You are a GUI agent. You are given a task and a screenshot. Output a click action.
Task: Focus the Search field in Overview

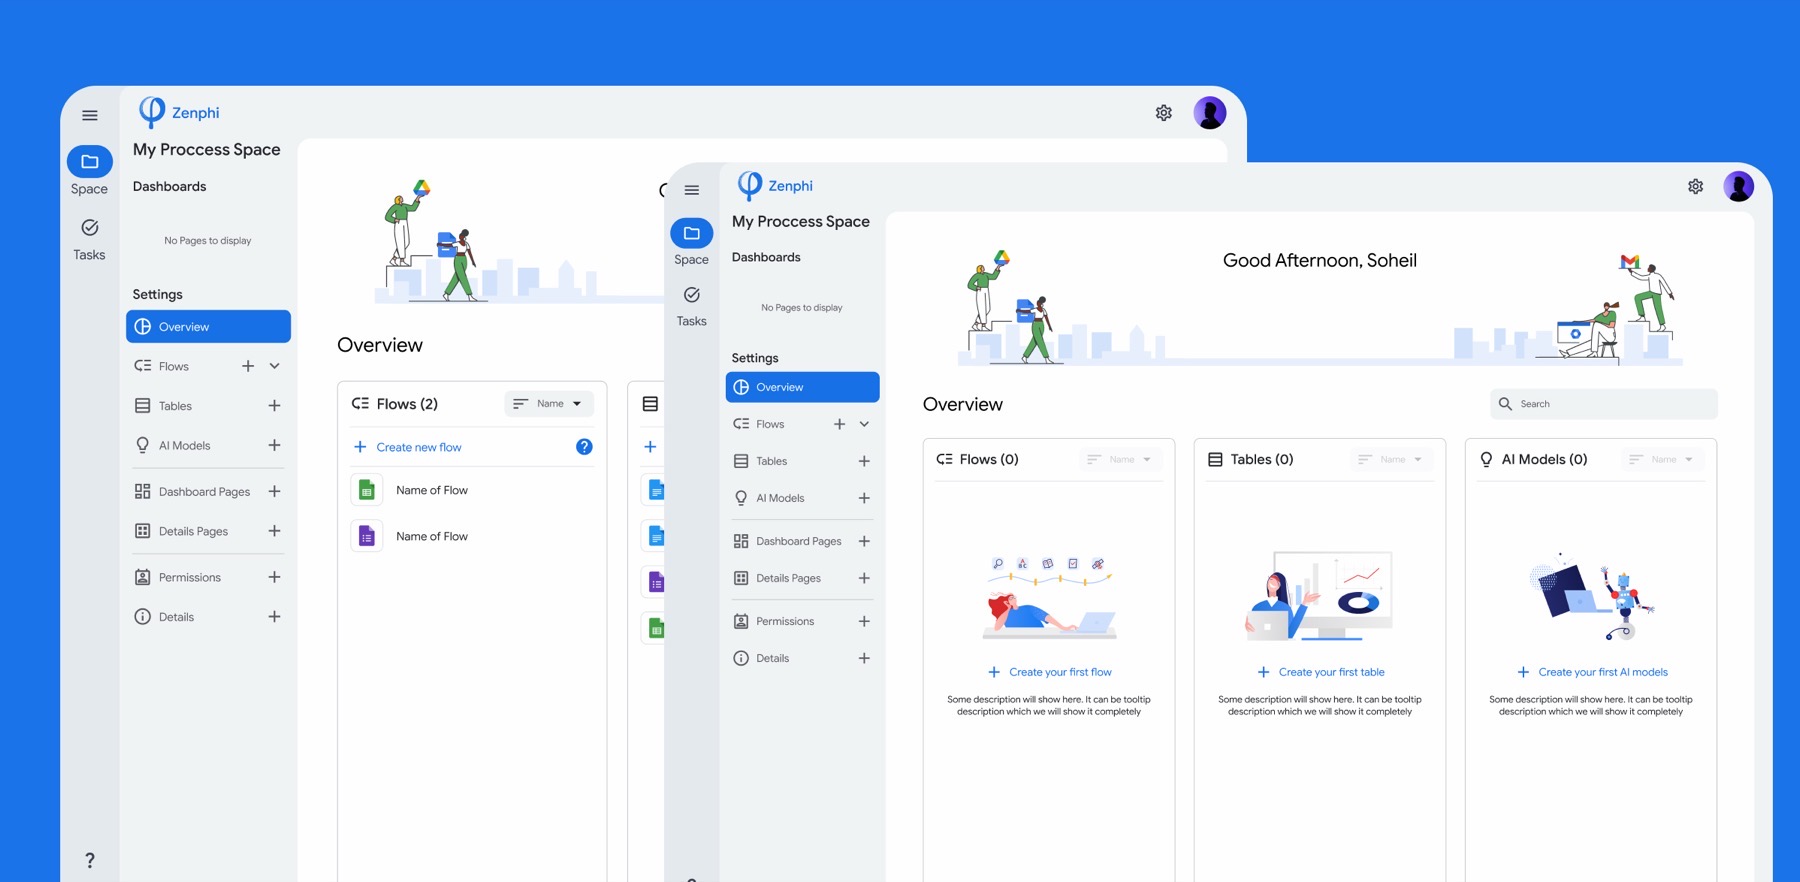[1603, 404]
